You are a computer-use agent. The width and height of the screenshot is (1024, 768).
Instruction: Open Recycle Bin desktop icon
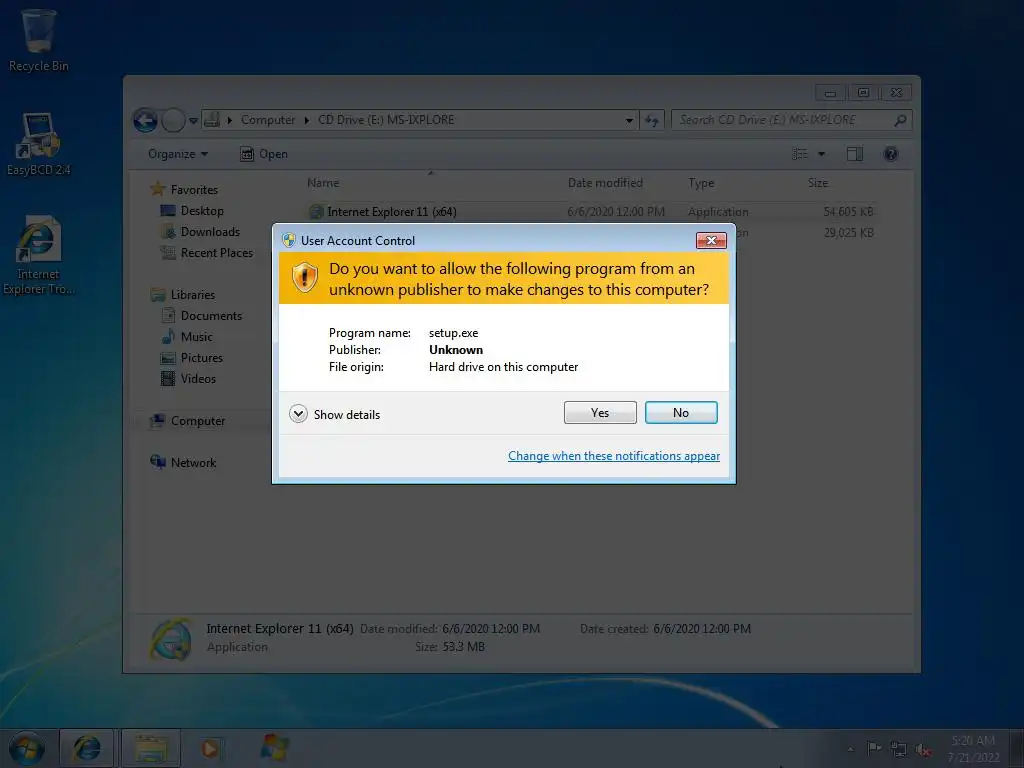click(39, 40)
